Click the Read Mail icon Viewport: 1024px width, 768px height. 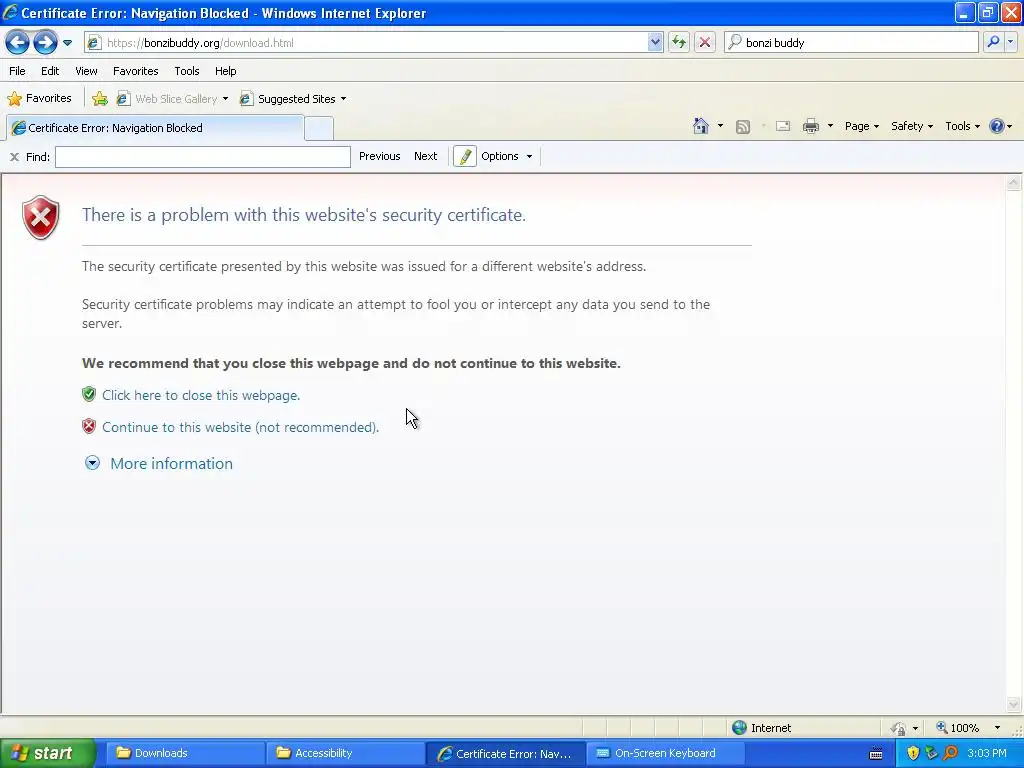tap(783, 126)
